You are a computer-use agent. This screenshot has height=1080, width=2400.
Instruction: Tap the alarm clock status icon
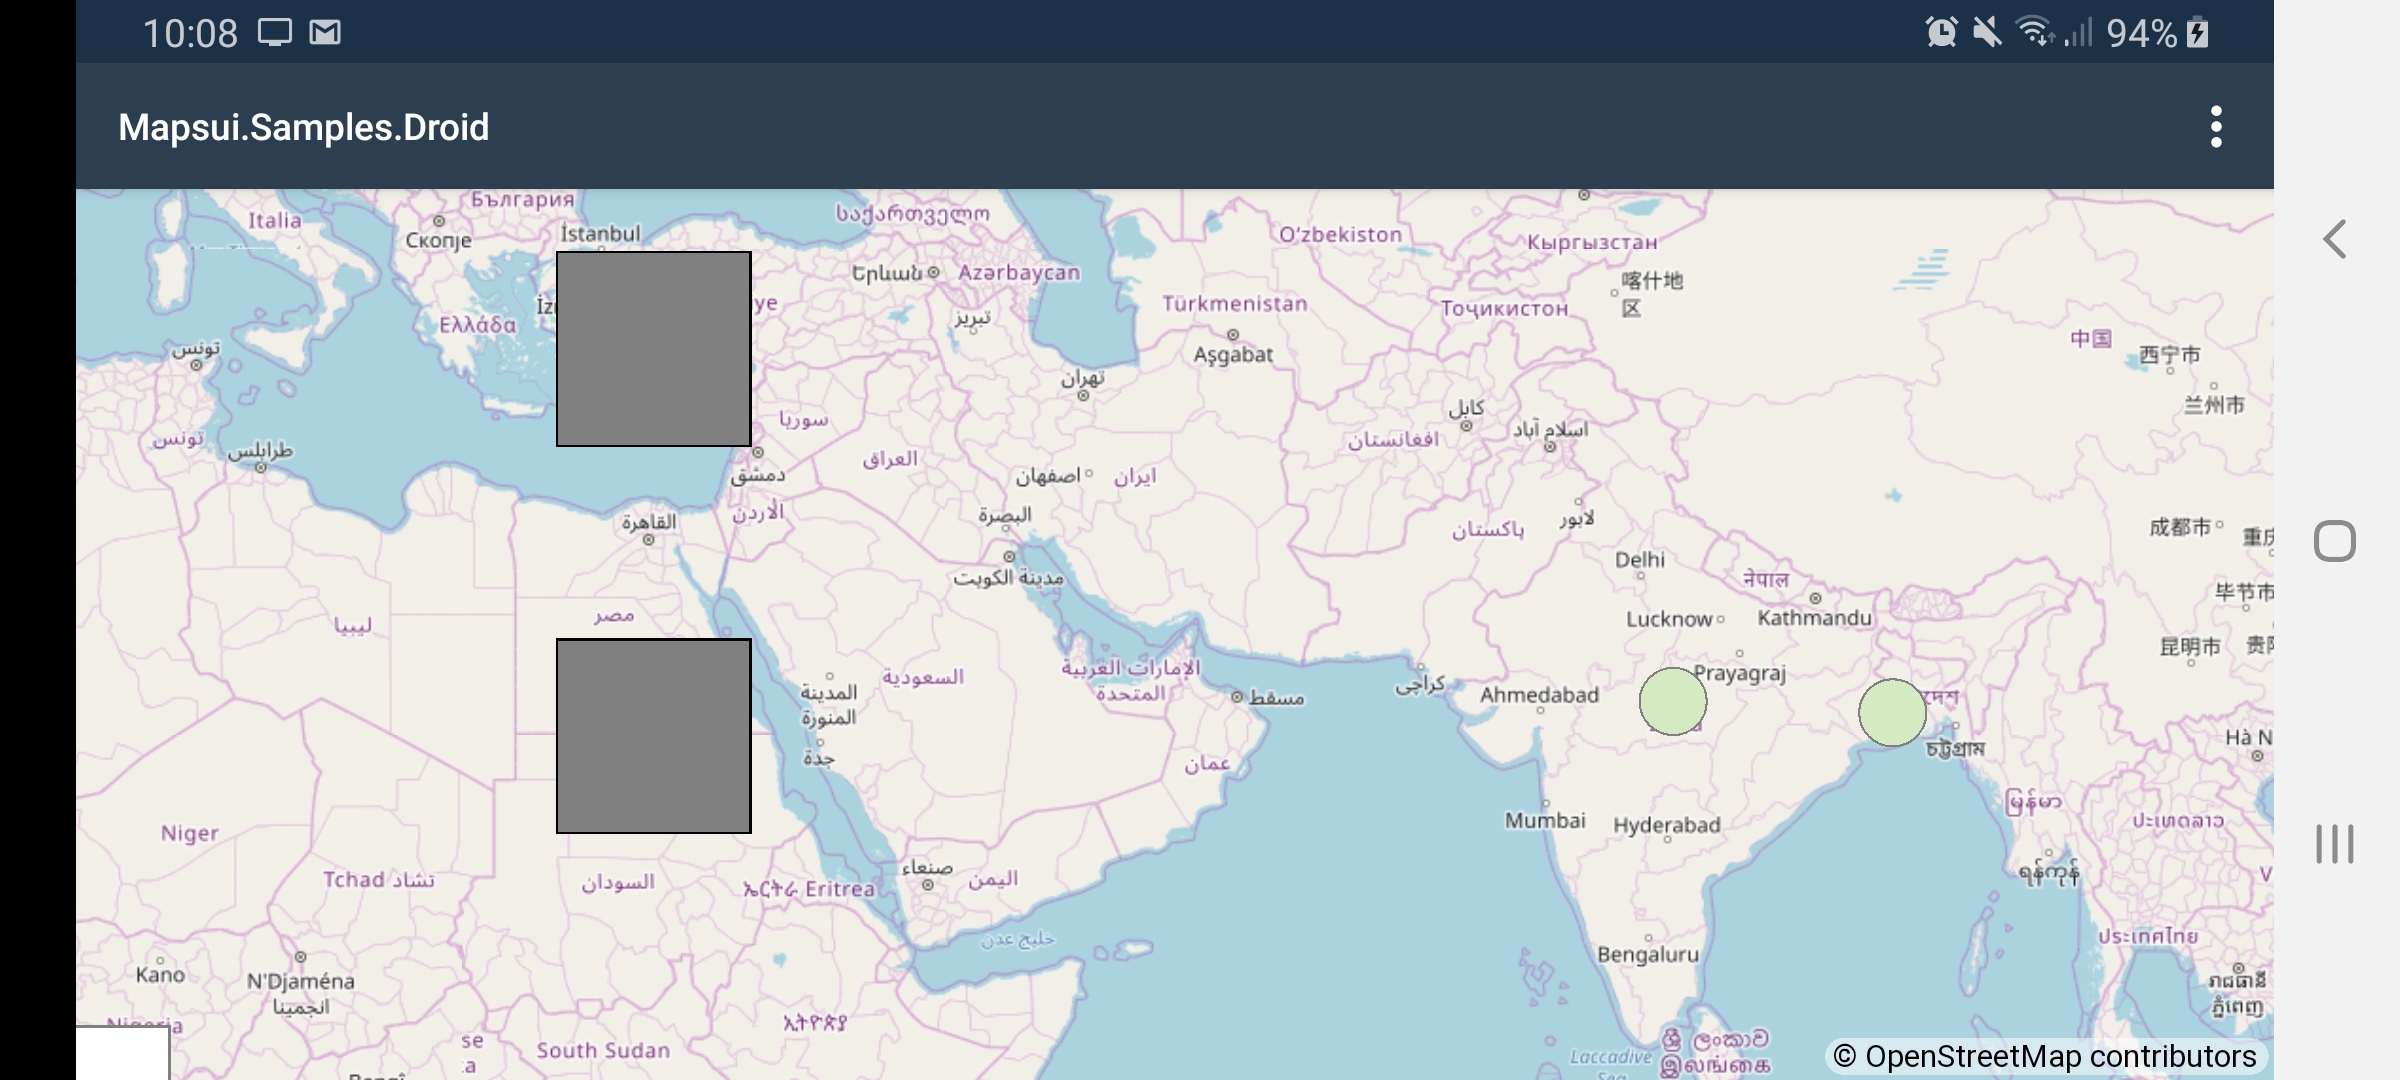[x=1941, y=33]
